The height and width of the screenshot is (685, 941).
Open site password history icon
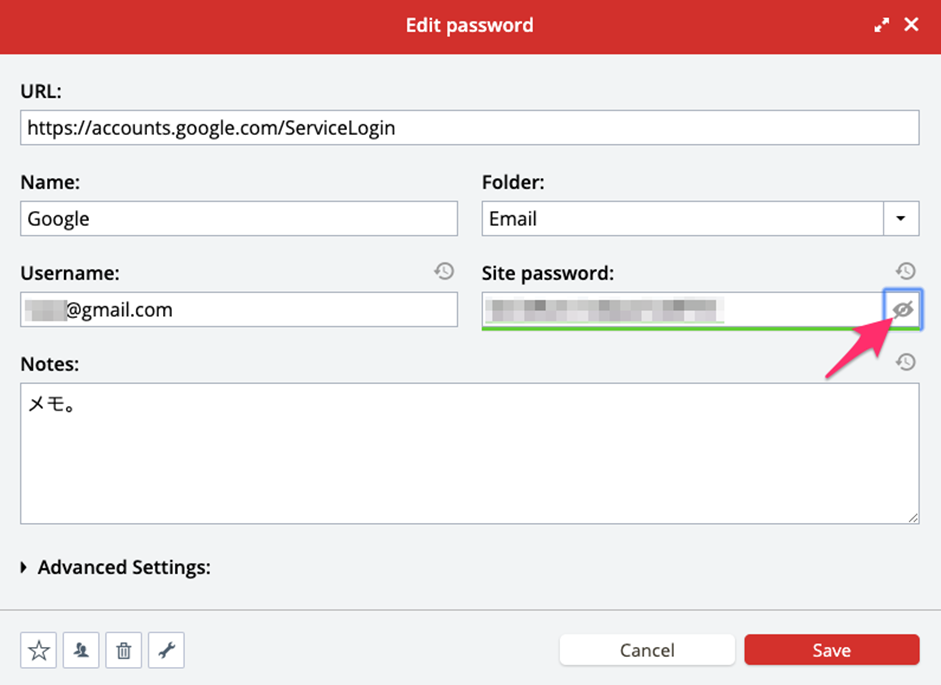906,271
